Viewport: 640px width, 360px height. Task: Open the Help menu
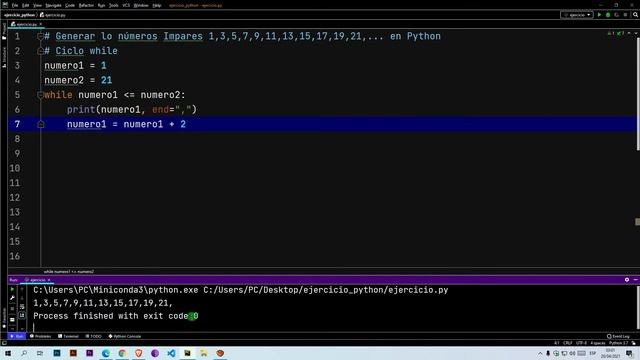[x=157, y=5]
